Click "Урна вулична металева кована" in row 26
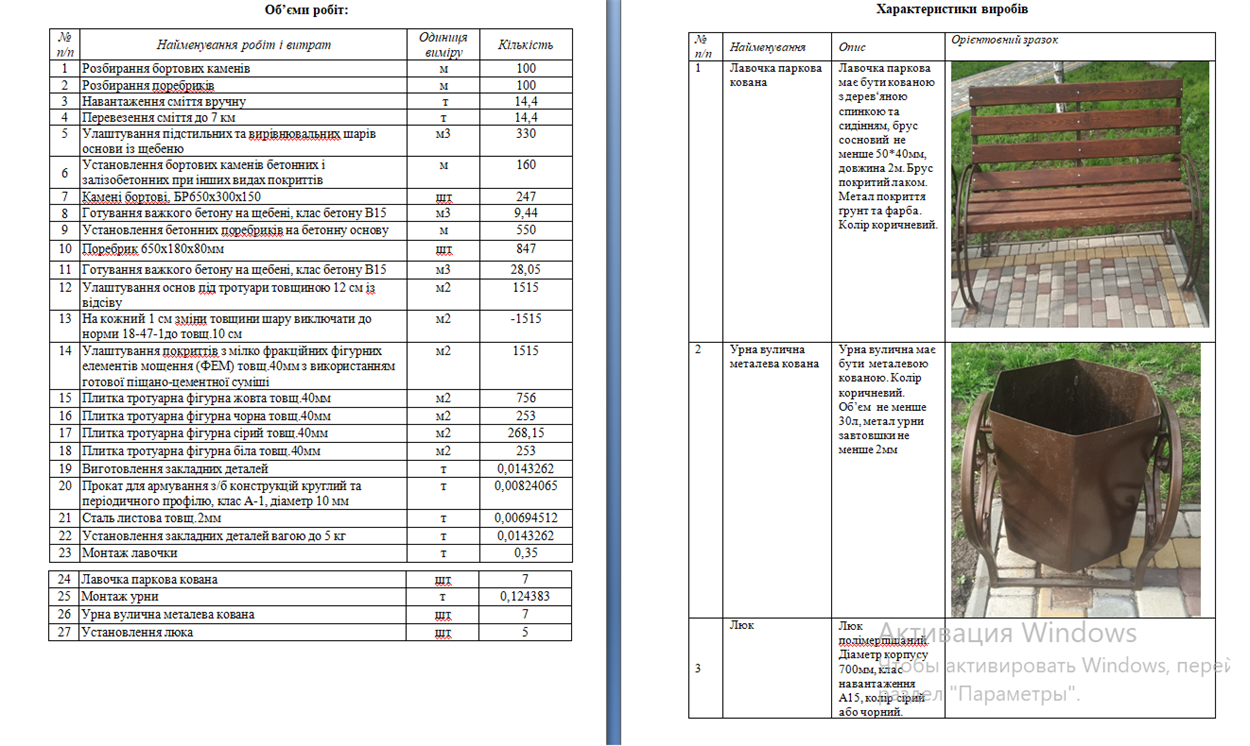 (x=168, y=614)
